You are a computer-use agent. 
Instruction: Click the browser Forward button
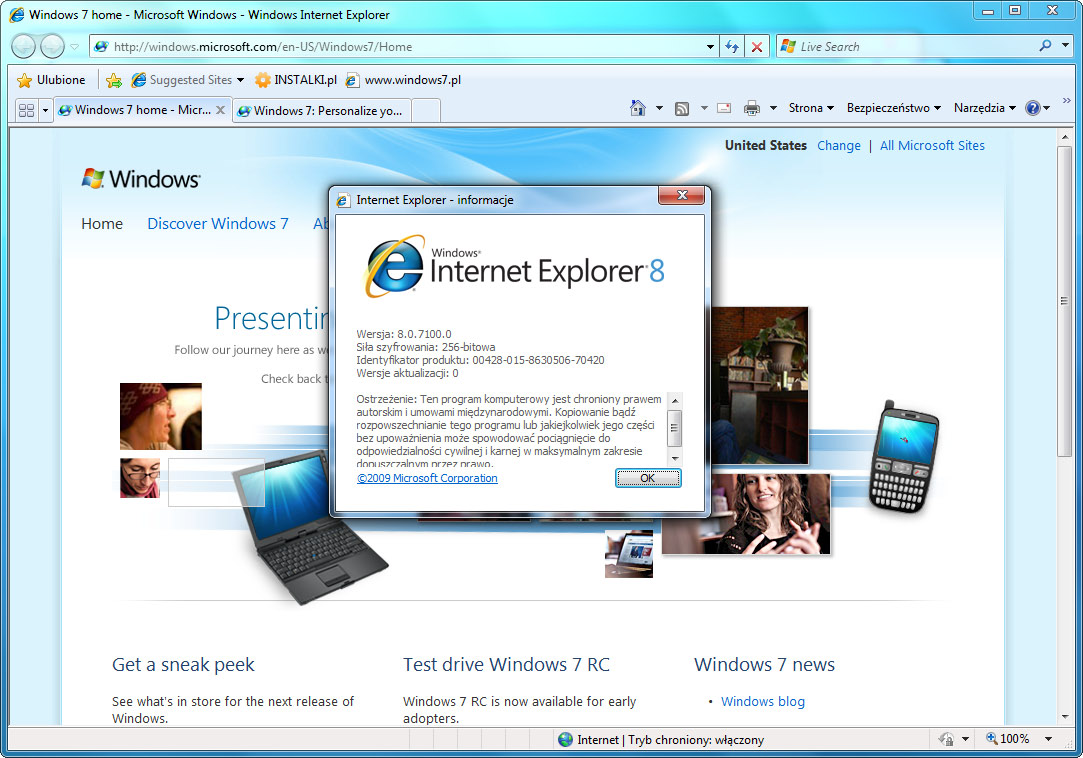pyautogui.click(x=52, y=46)
